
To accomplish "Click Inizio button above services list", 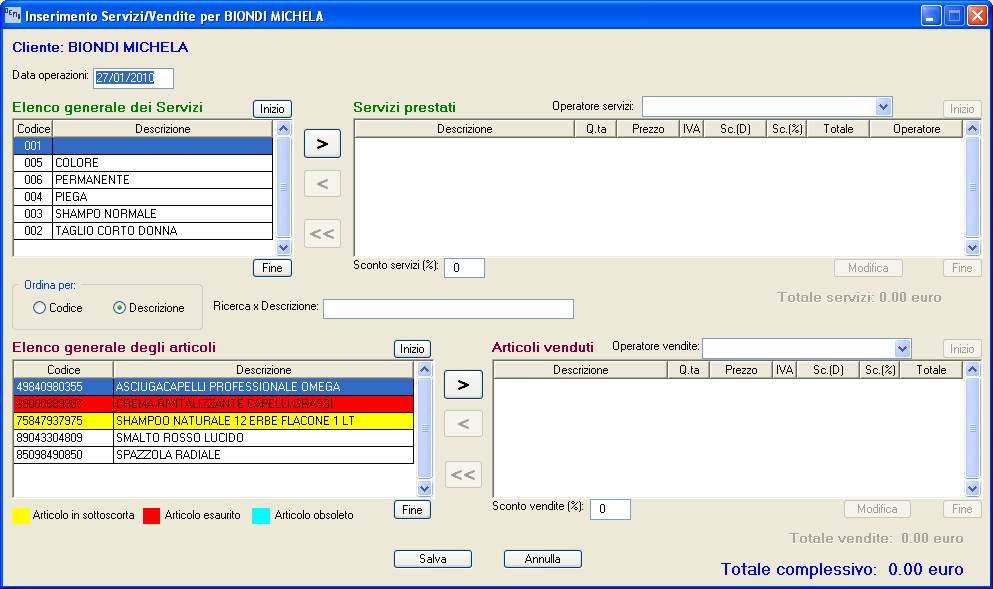I will coord(272,109).
